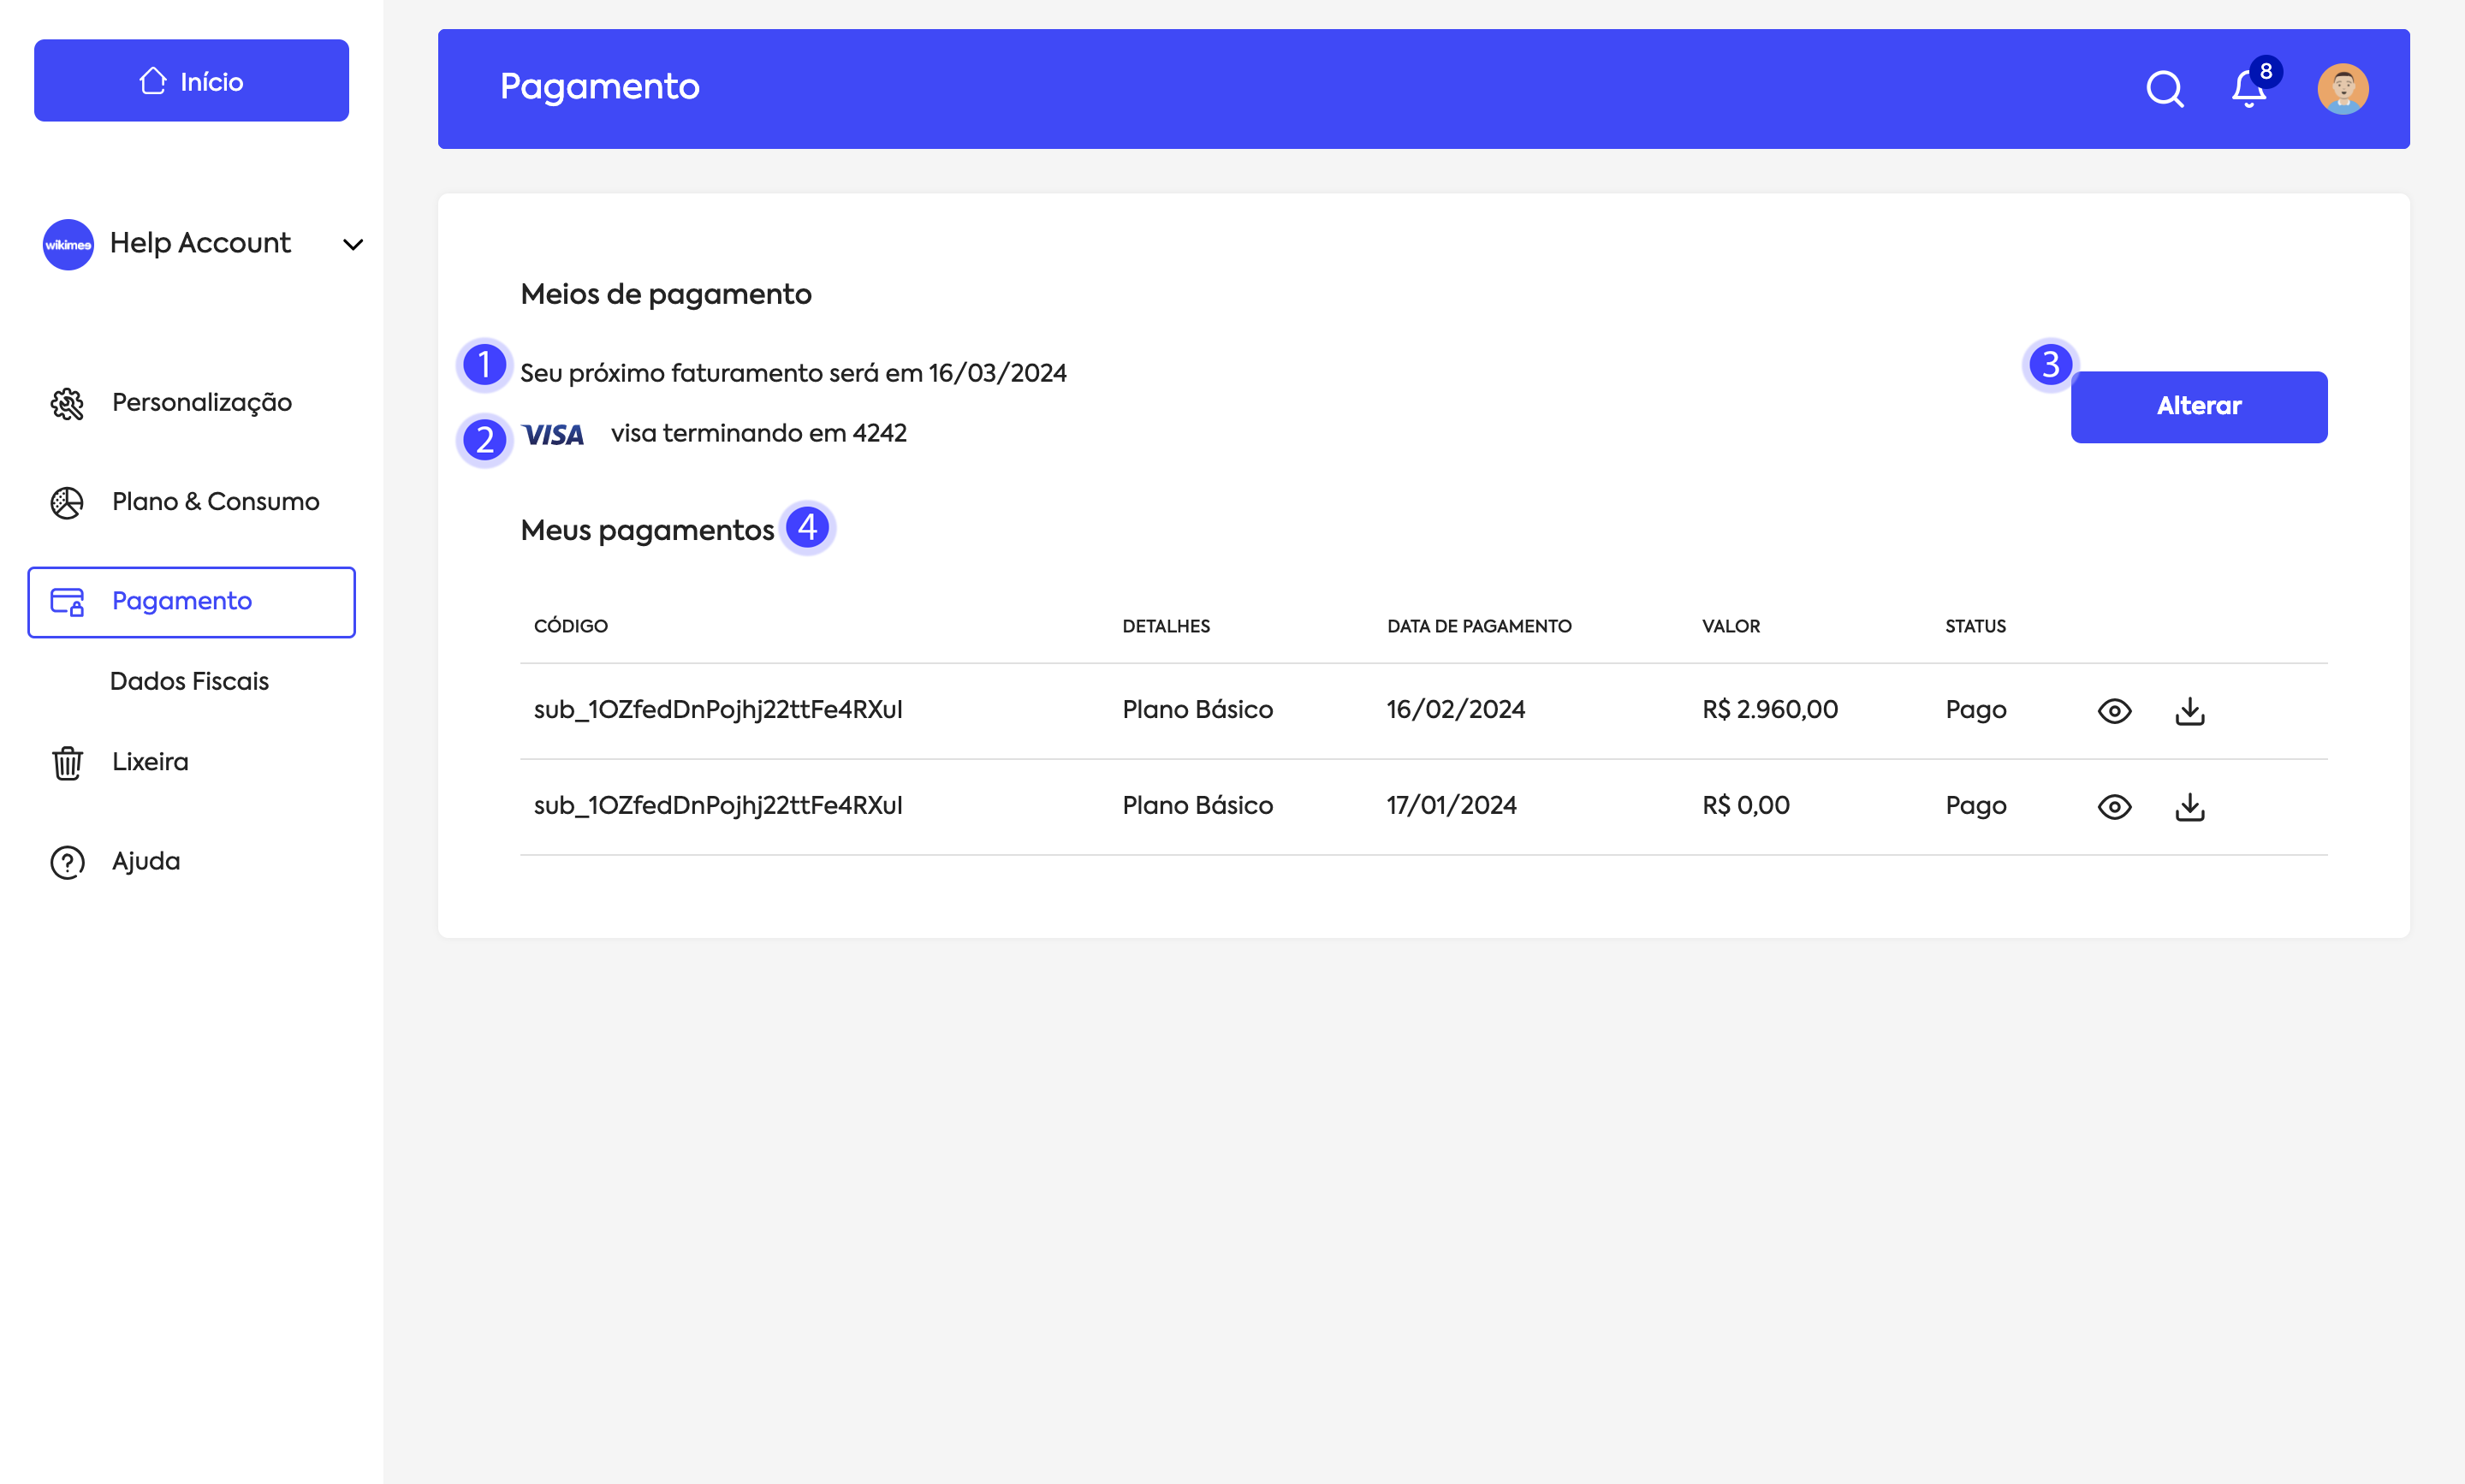Click tour marker number 1

point(484,365)
